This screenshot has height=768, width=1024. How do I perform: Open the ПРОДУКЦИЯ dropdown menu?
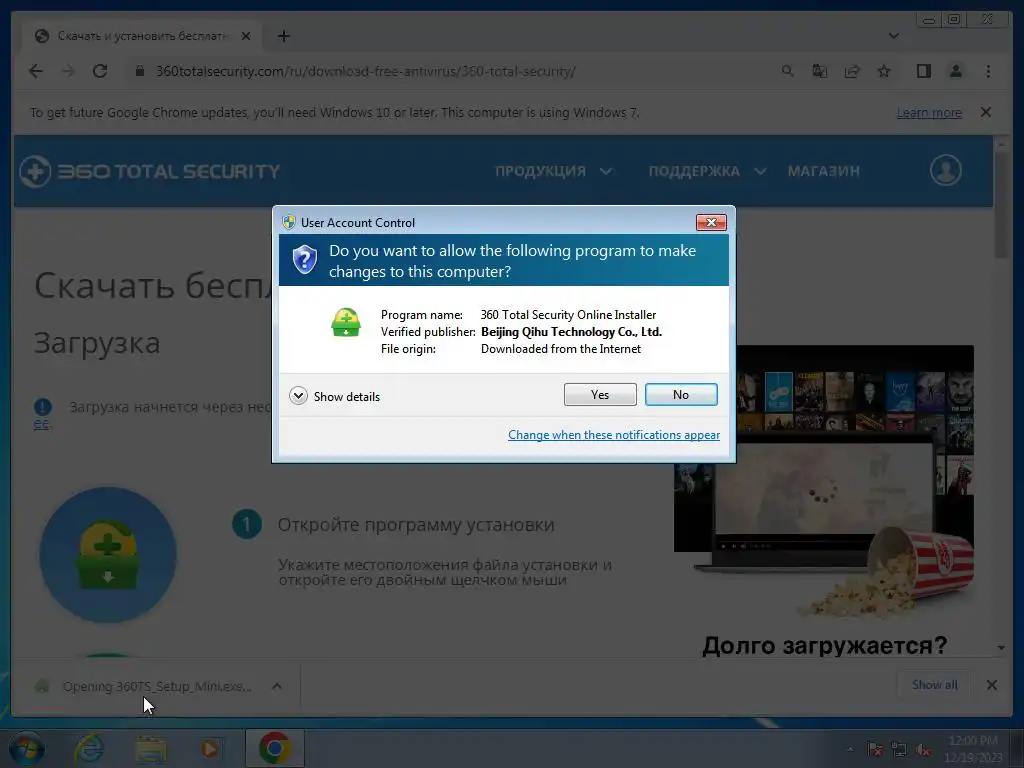tap(553, 171)
